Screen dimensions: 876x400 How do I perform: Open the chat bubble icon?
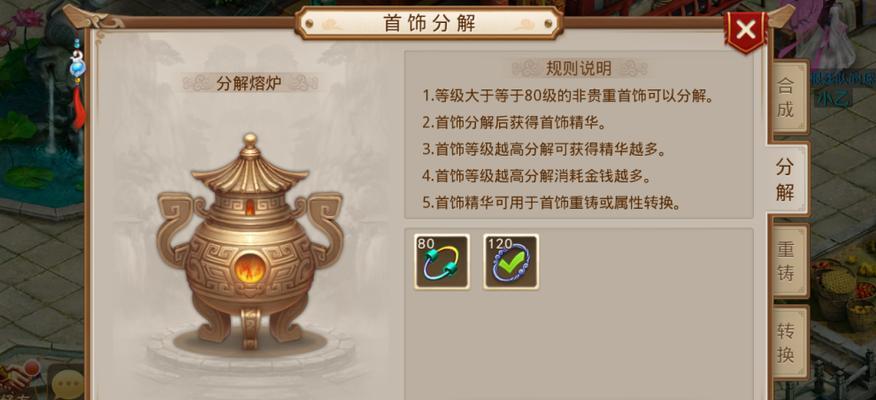coord(66,383)
